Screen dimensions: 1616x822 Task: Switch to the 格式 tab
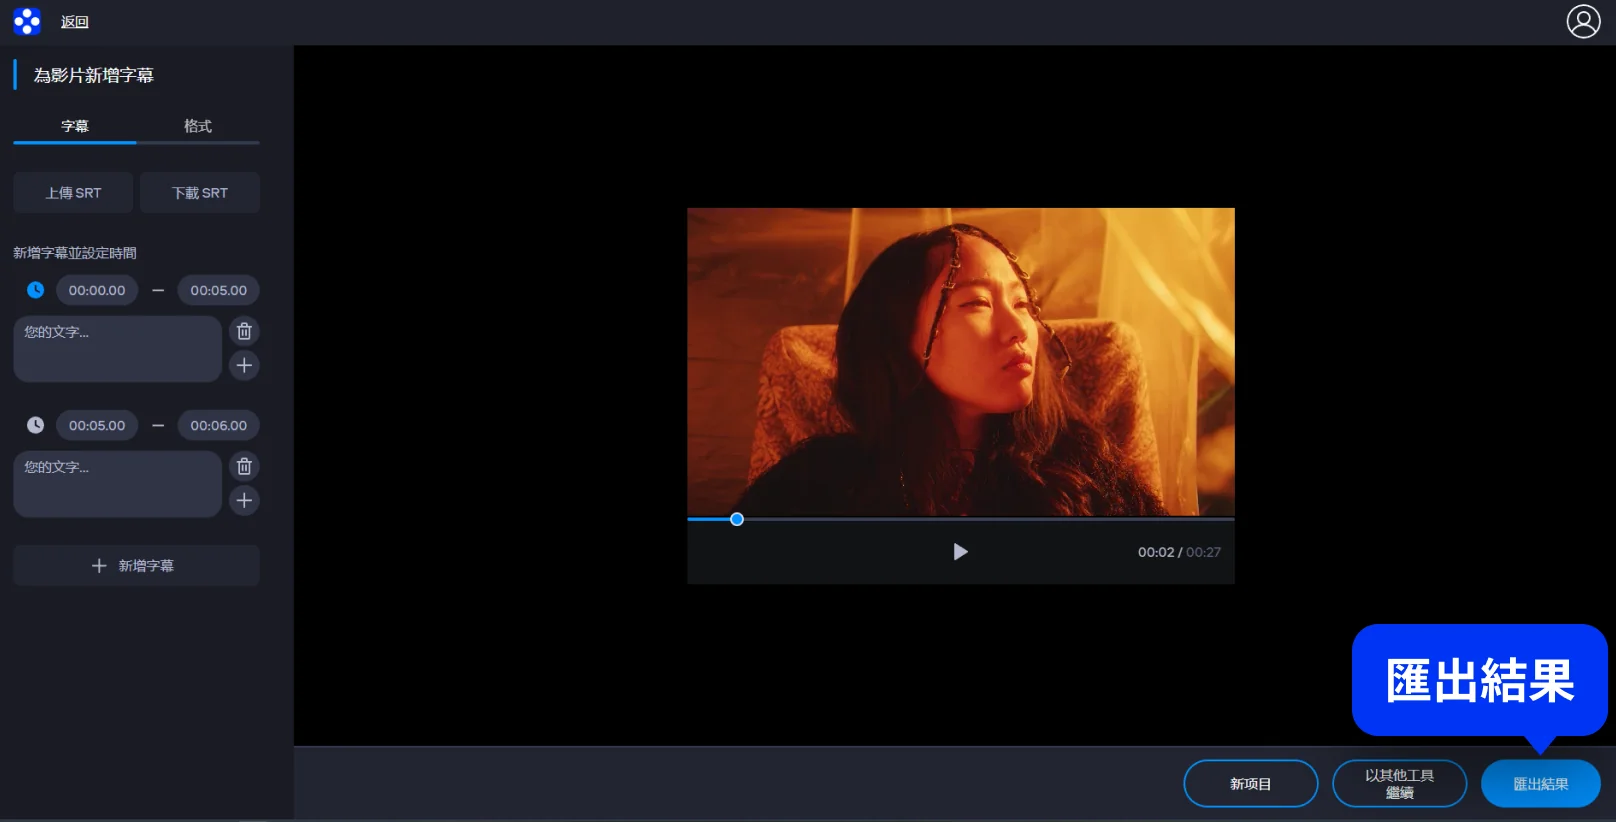click(x=198, y=126)
